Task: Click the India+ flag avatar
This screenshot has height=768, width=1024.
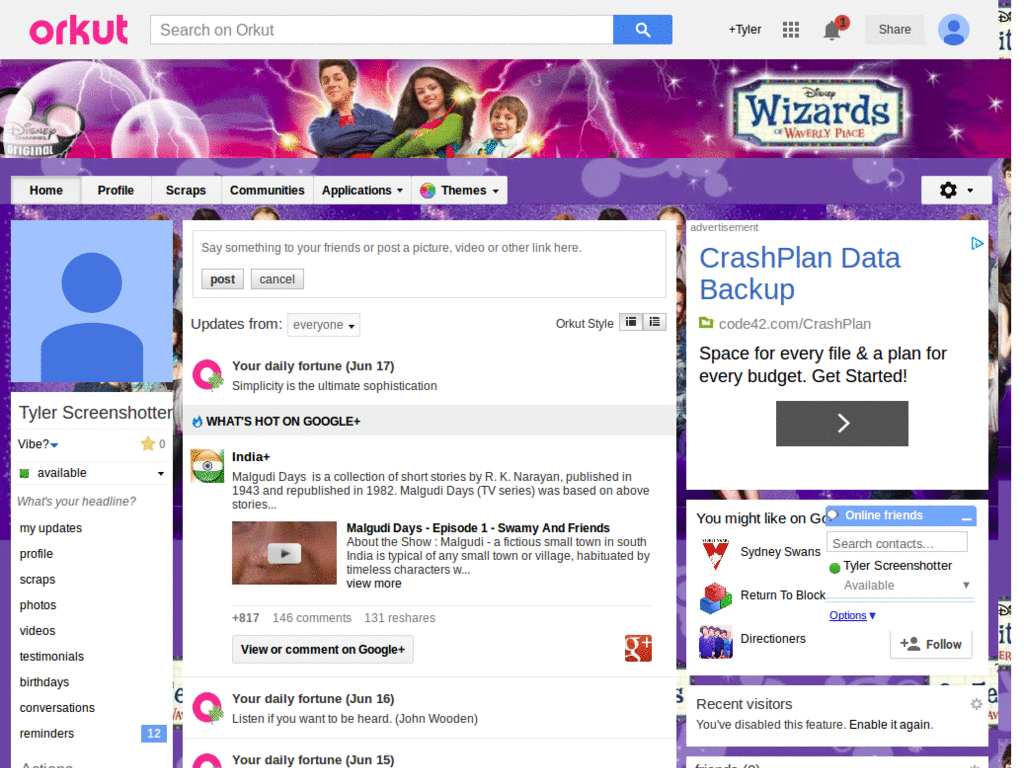Action: (208, 466)
